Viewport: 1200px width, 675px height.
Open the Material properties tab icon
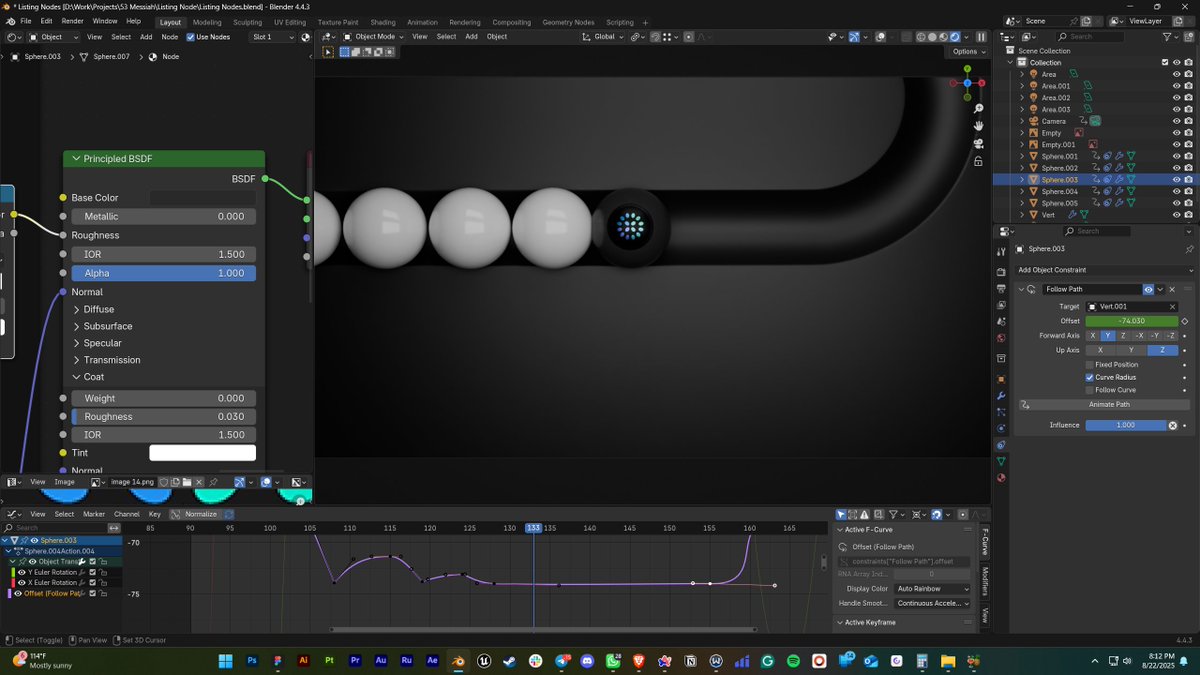(1001, 478)
